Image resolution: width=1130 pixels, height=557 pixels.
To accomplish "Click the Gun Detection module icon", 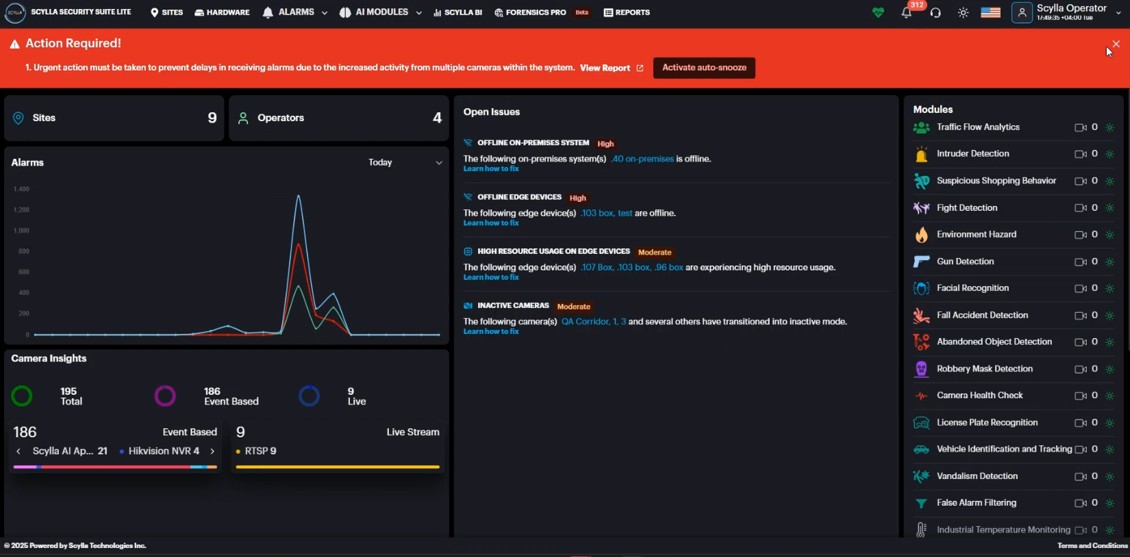I will tap(921, 262).
